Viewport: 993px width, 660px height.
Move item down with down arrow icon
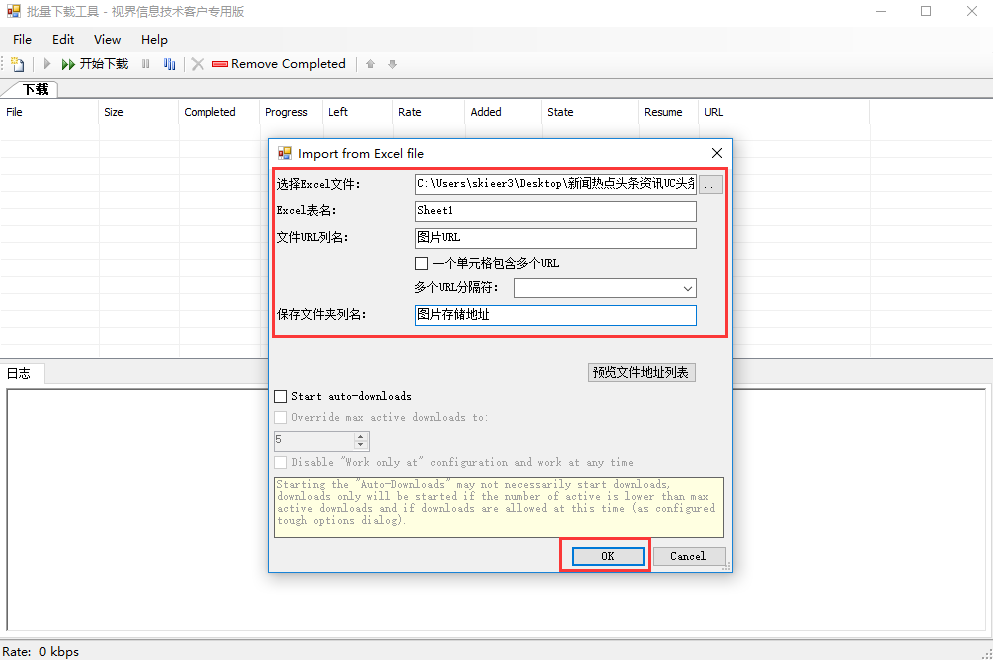click(392, 64)
